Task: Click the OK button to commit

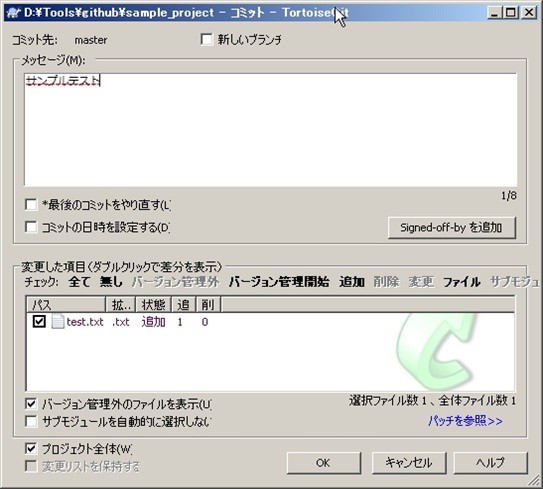Action: 323,463
